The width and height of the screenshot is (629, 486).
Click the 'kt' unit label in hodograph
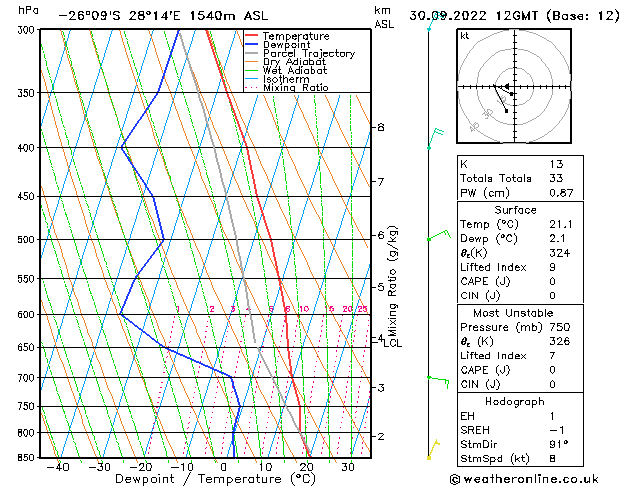pos(464,35)
